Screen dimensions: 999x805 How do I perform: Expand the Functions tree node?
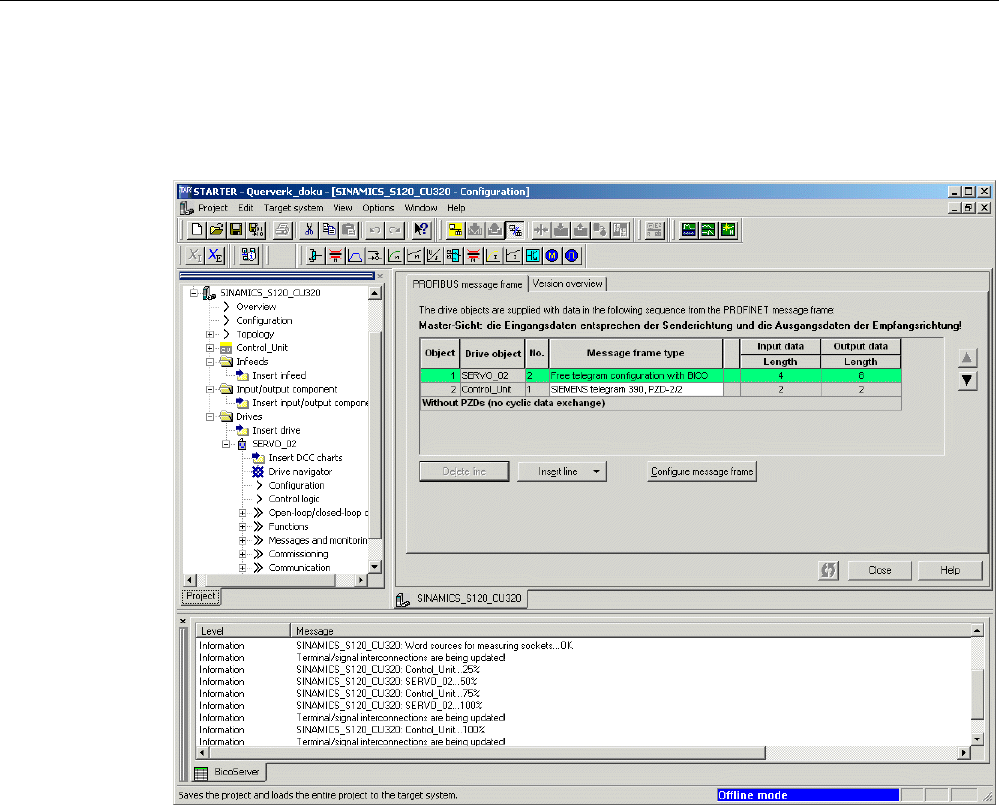242,527
